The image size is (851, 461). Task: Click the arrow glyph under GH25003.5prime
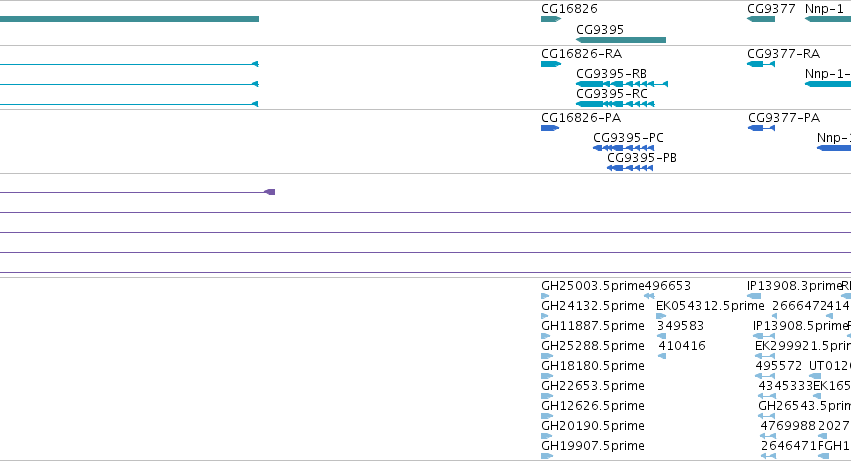pyautogui.click(x=545, y=296)
